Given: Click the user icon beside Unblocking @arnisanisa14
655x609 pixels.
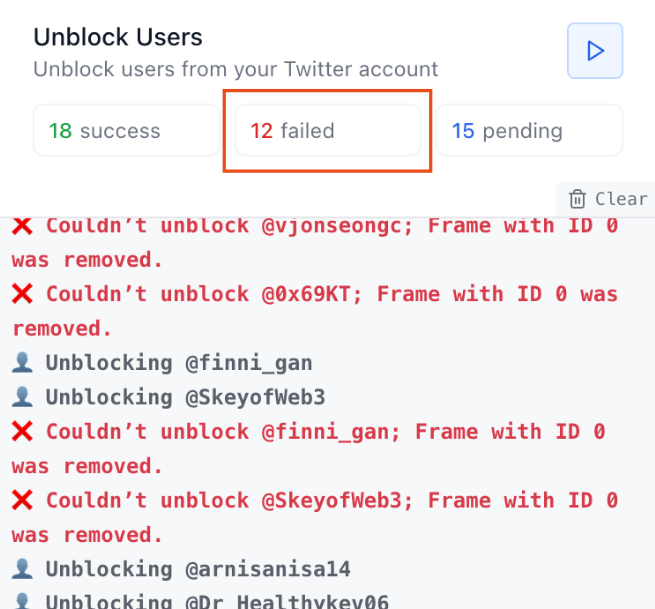Looking at the screenshot, I should point(22,569).
